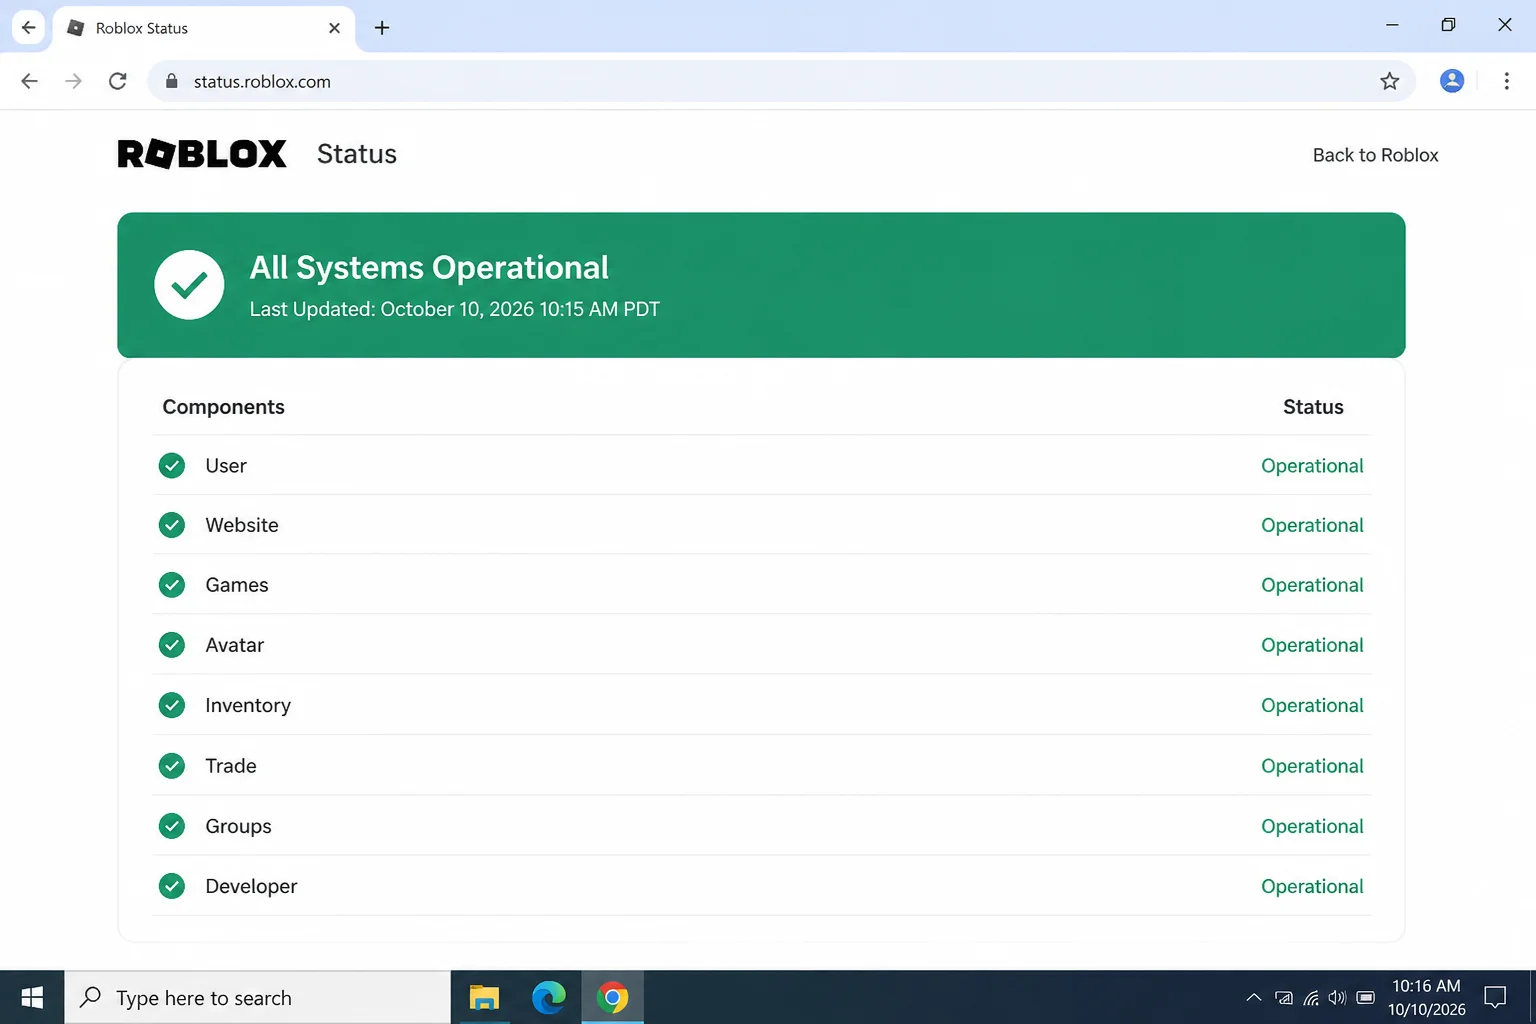This screenshot has height=1024, width=1536.
Task: Click the battery icon in the system tray
Action: [1365, 997]
